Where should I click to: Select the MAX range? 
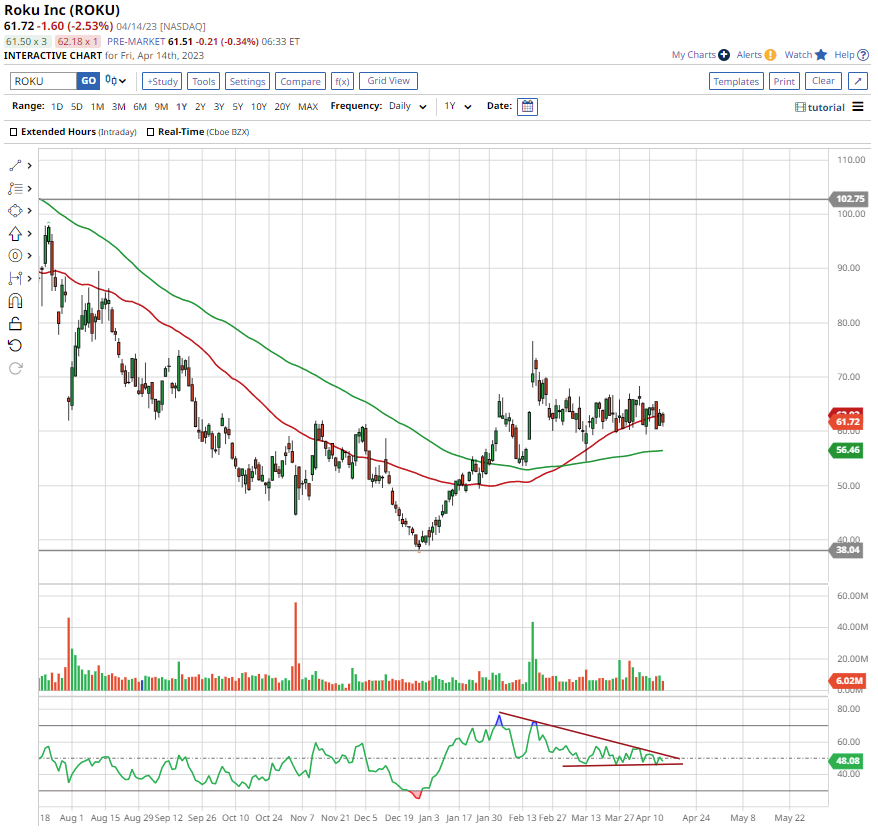click(x=308, y=106)
